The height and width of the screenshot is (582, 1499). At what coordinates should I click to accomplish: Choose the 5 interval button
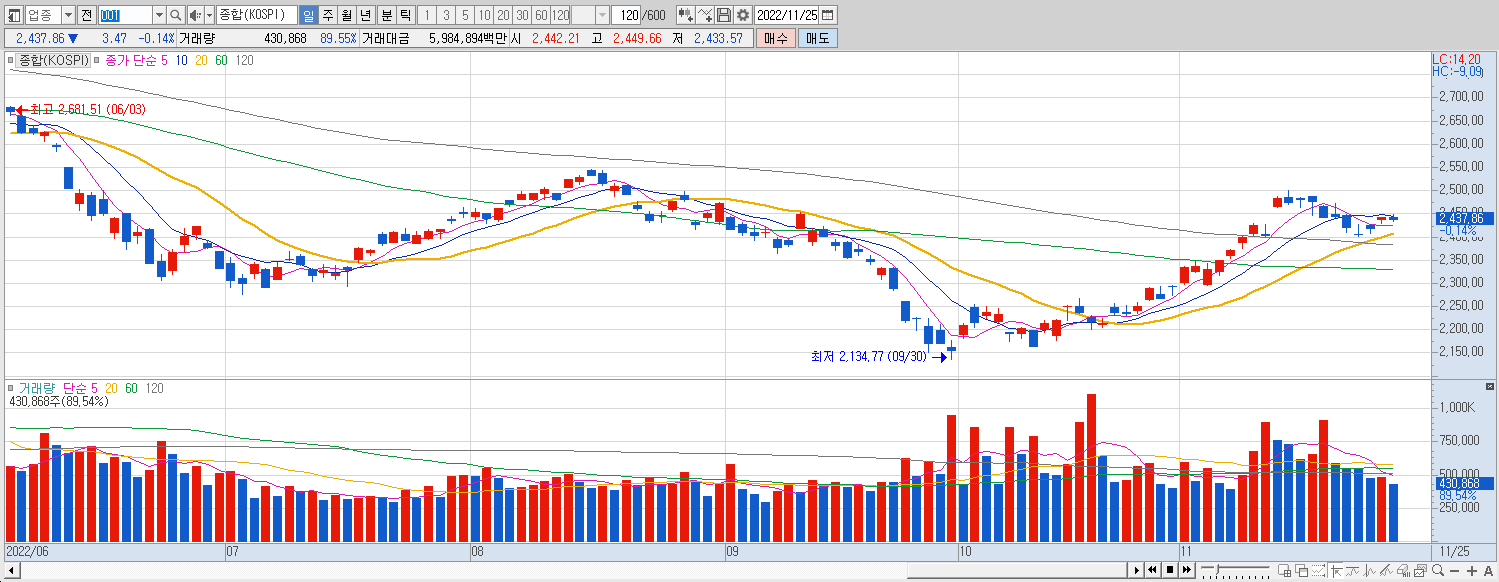pyautogui.click(x=465, y=15)
